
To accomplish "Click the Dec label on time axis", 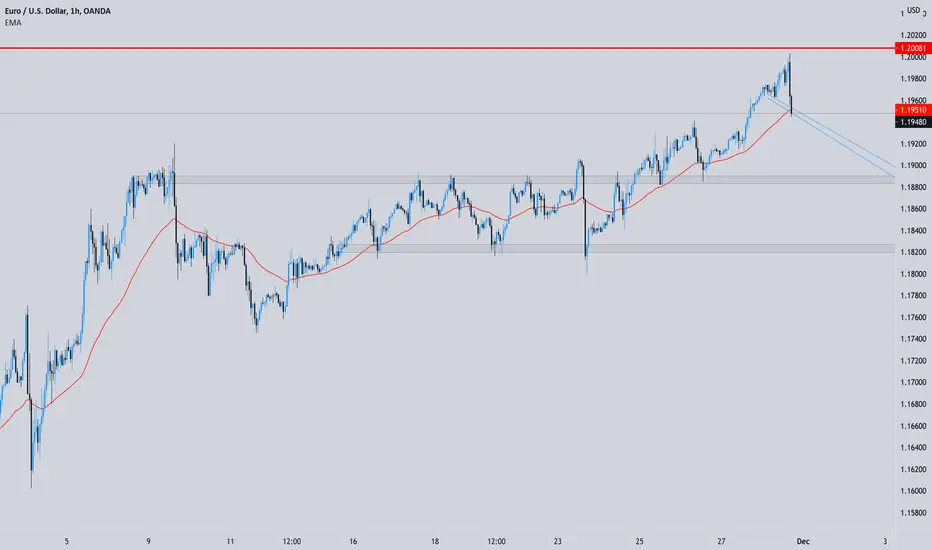I will click(803, 541).
